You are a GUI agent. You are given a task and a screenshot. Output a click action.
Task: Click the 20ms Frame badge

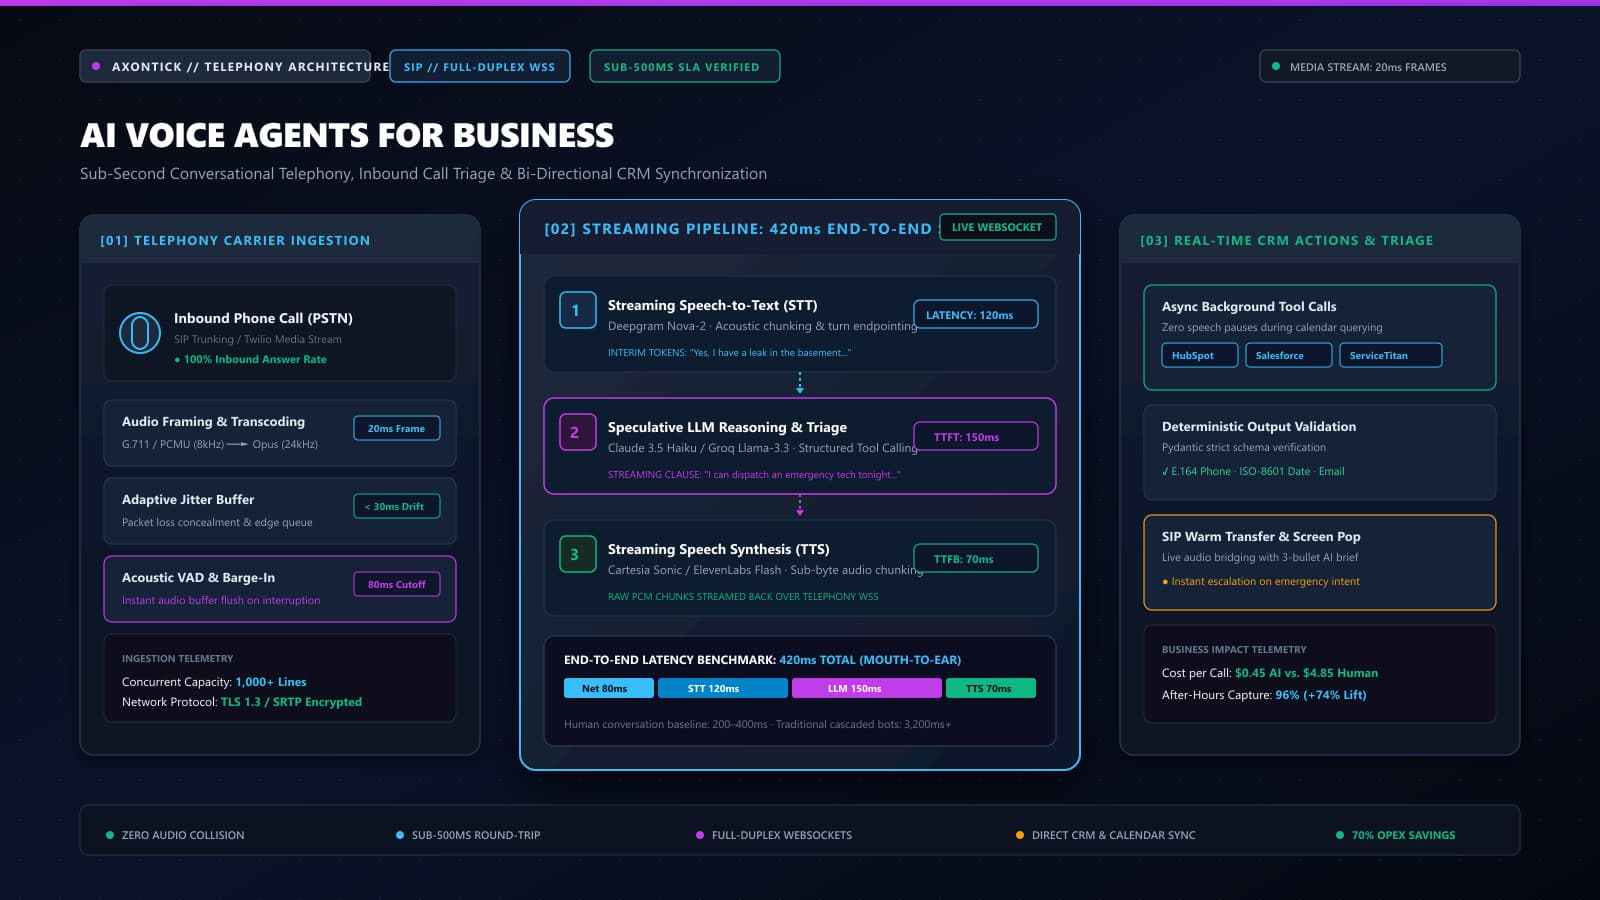[x=397, y=428]
